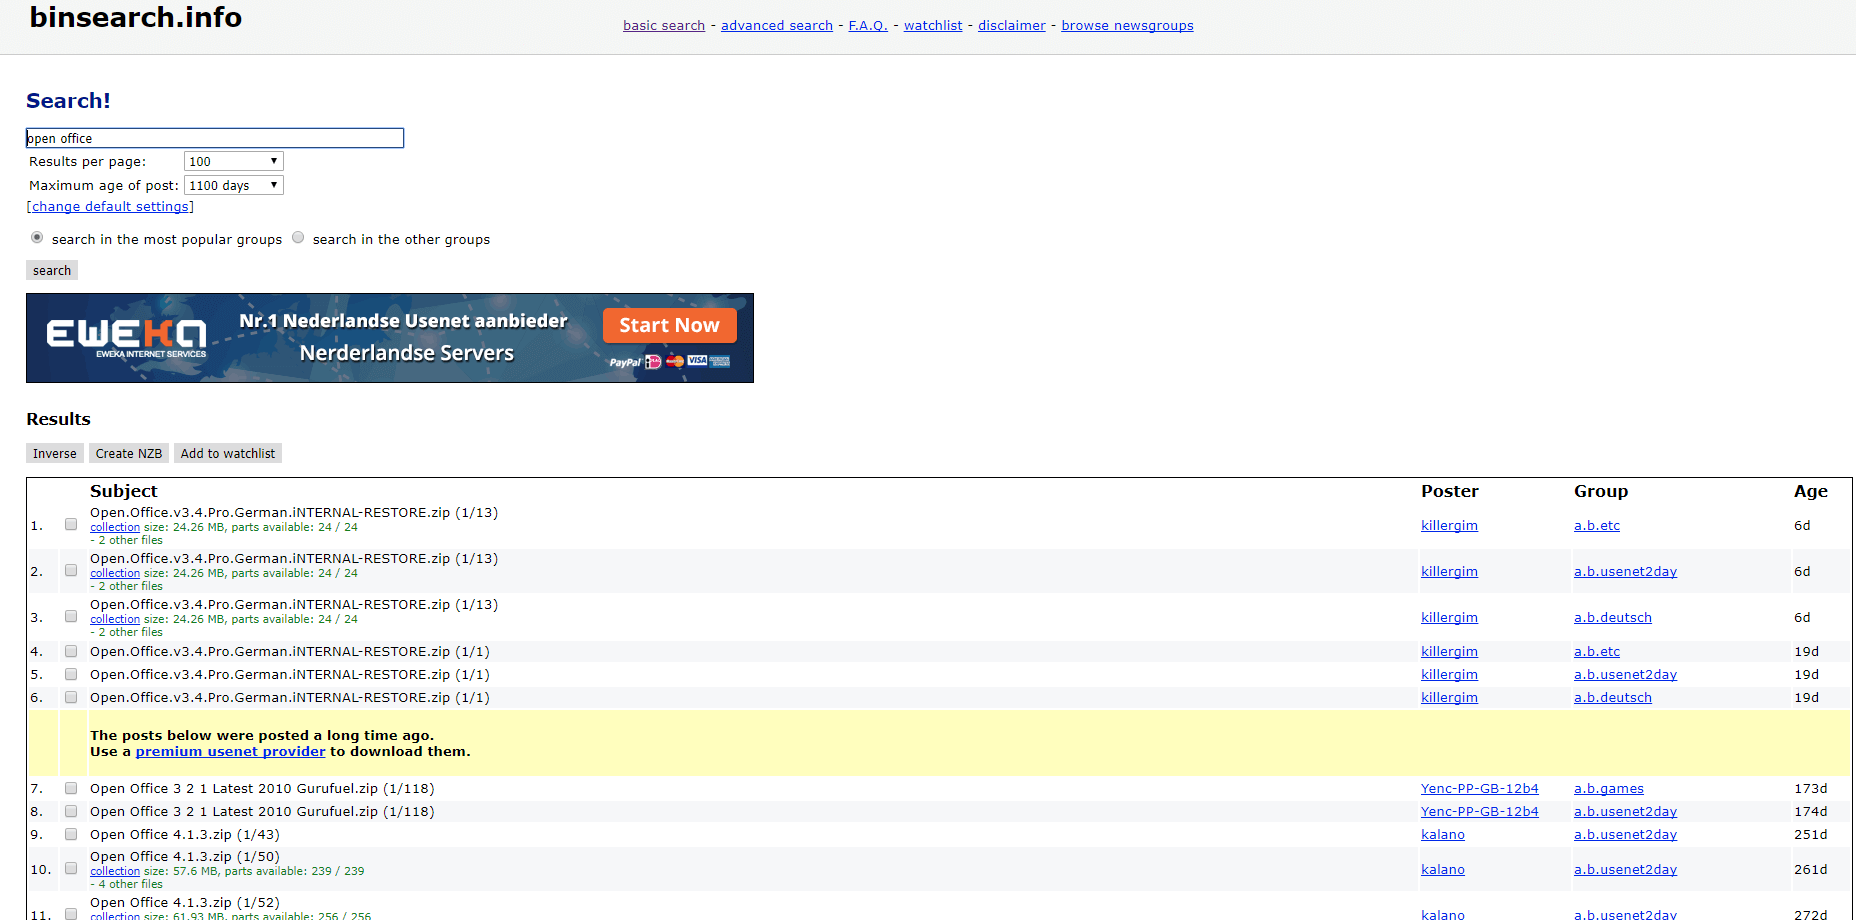Open the F.A.Q. page
Screen dimensions: 1856x920
tap(867, 25)
